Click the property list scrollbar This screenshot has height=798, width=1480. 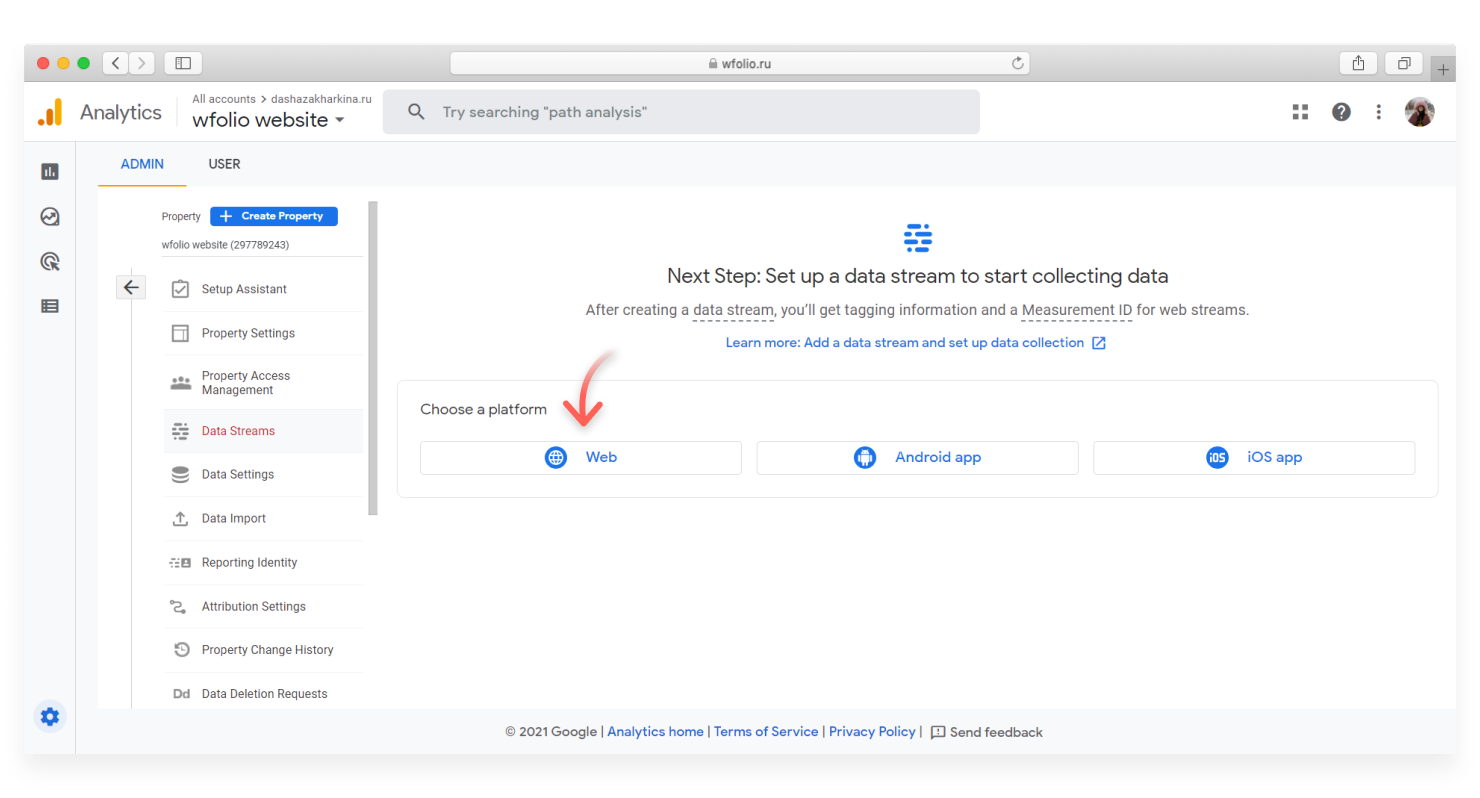[x=373, y=358]
